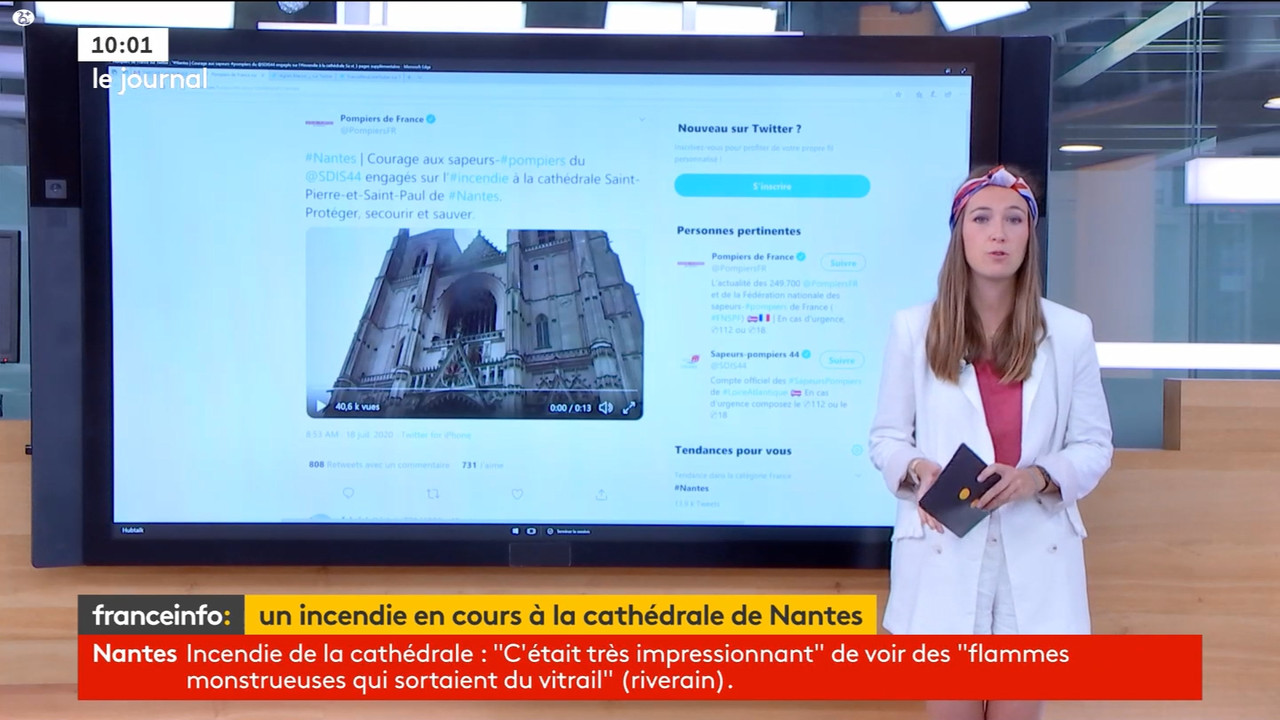Like the cathedral fire tweet
1280x720 pixels.
[517, 494]
